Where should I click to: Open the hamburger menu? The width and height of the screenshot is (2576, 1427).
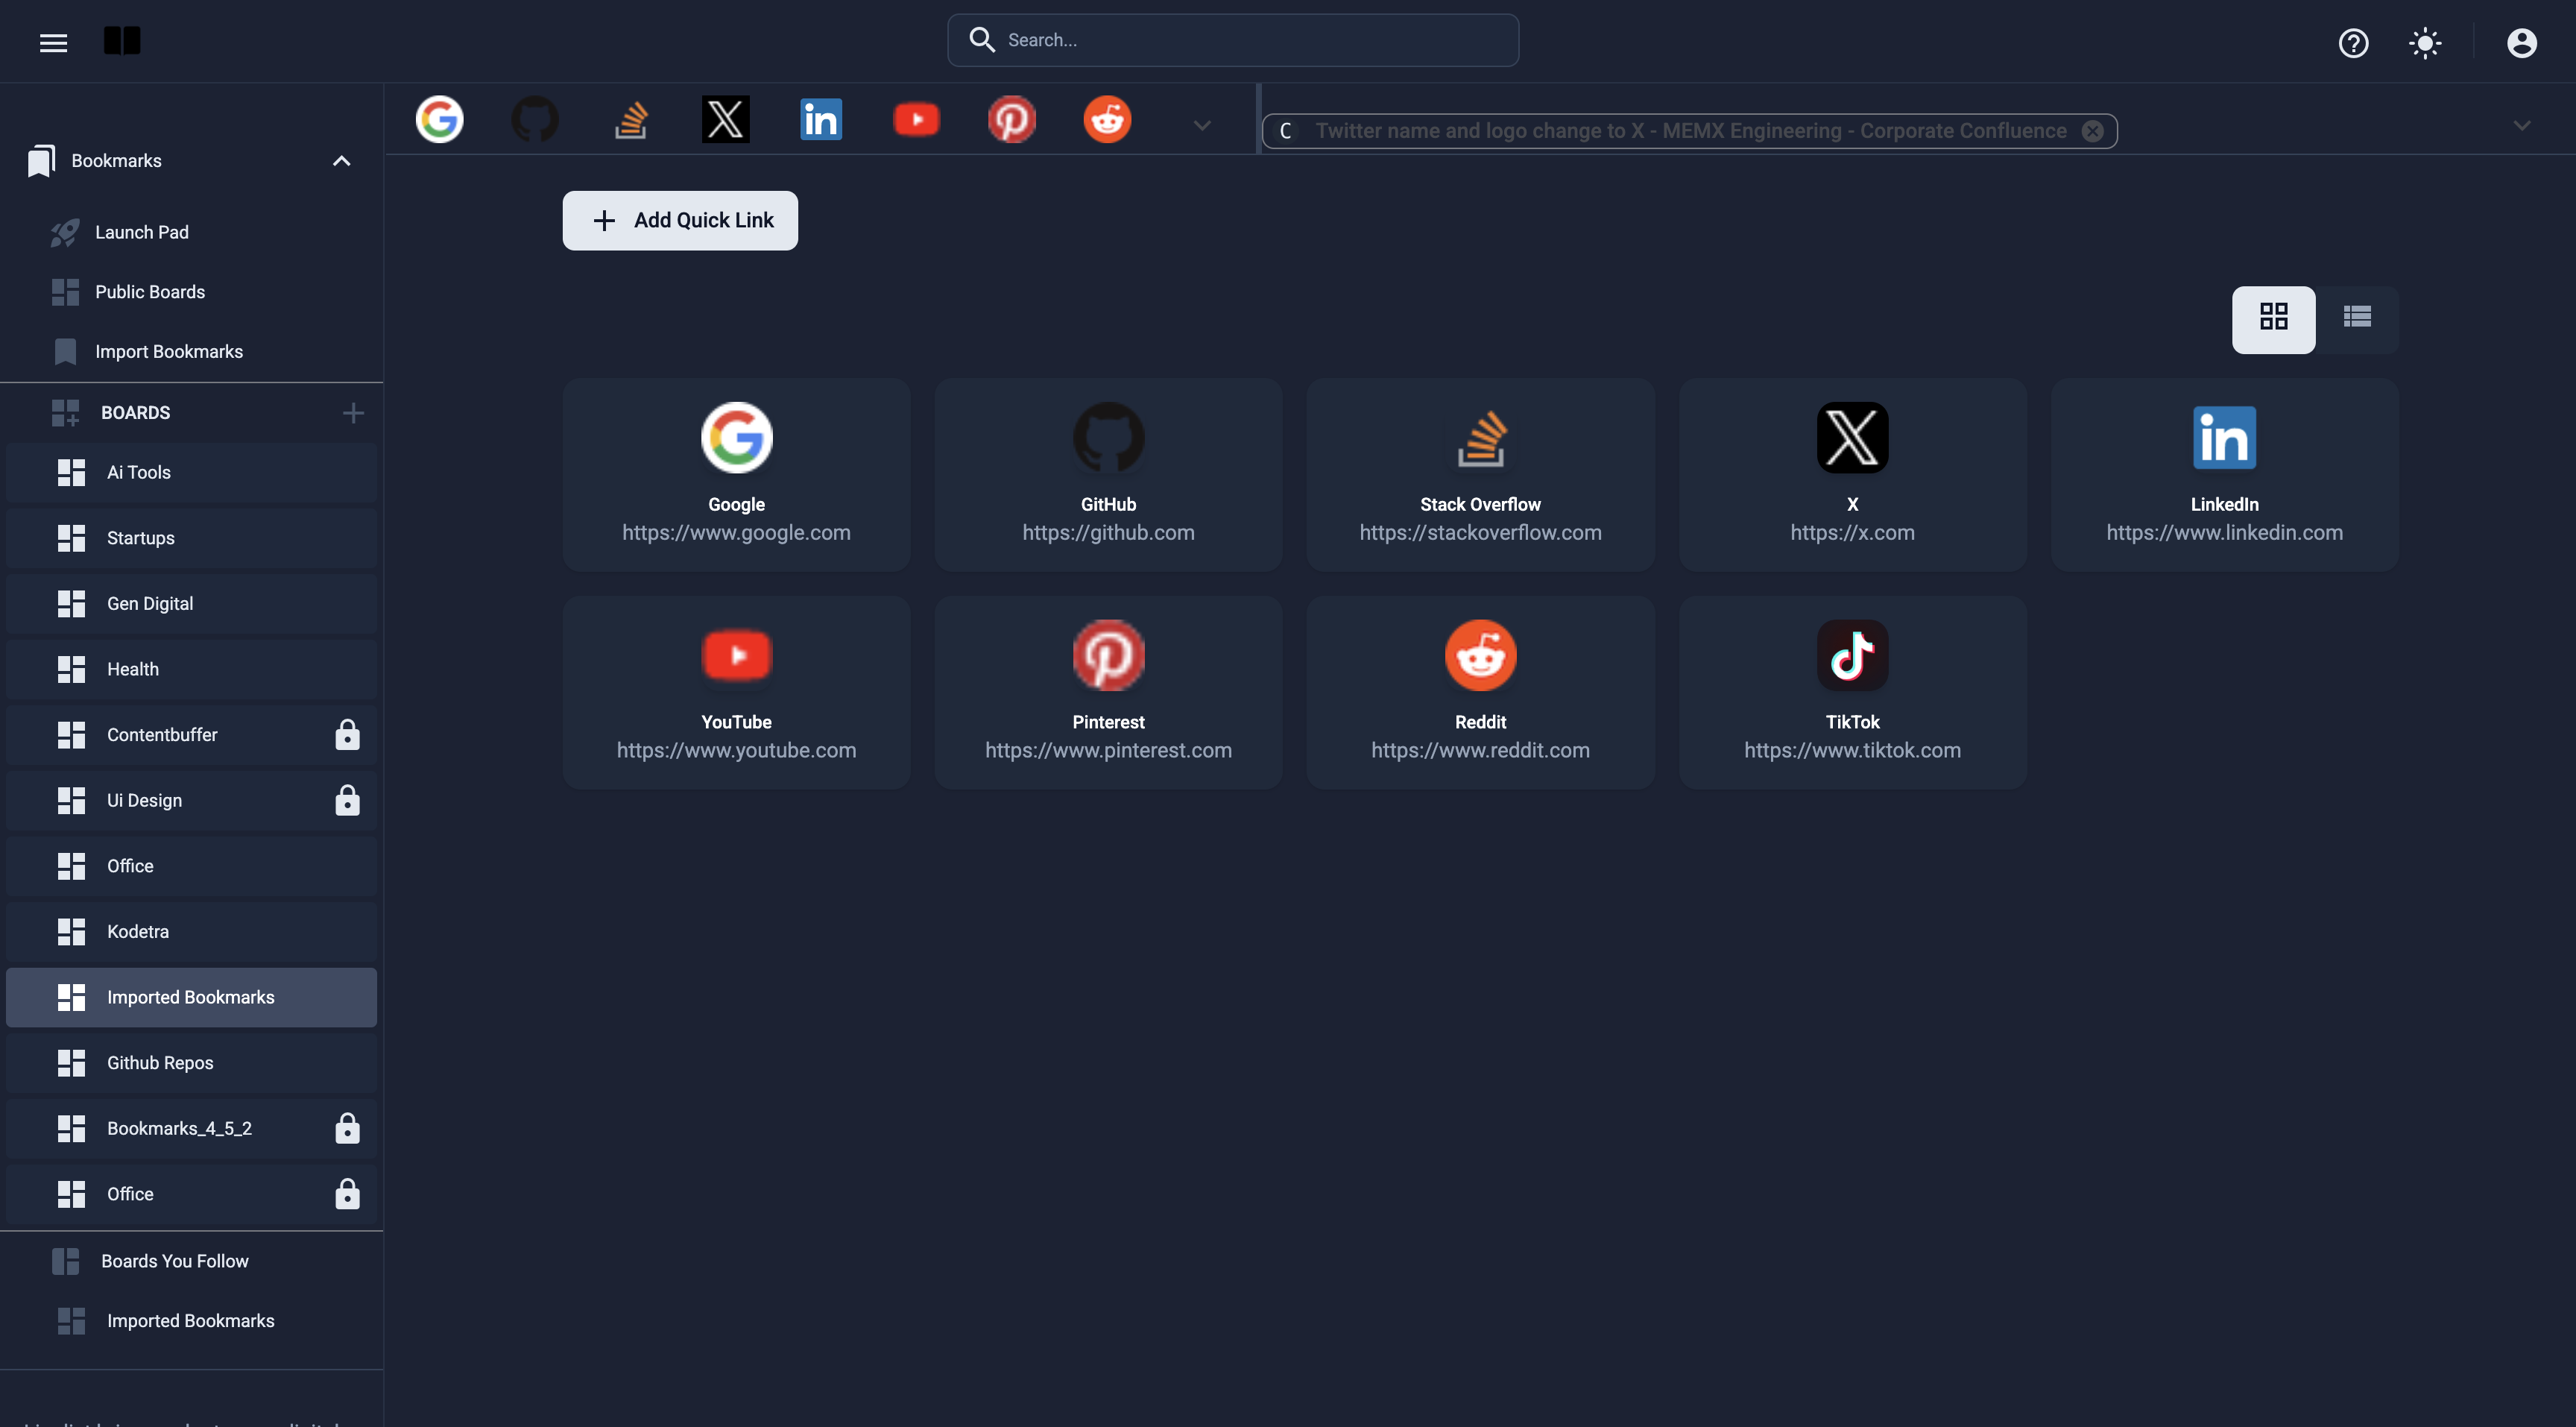click(53, 42)
